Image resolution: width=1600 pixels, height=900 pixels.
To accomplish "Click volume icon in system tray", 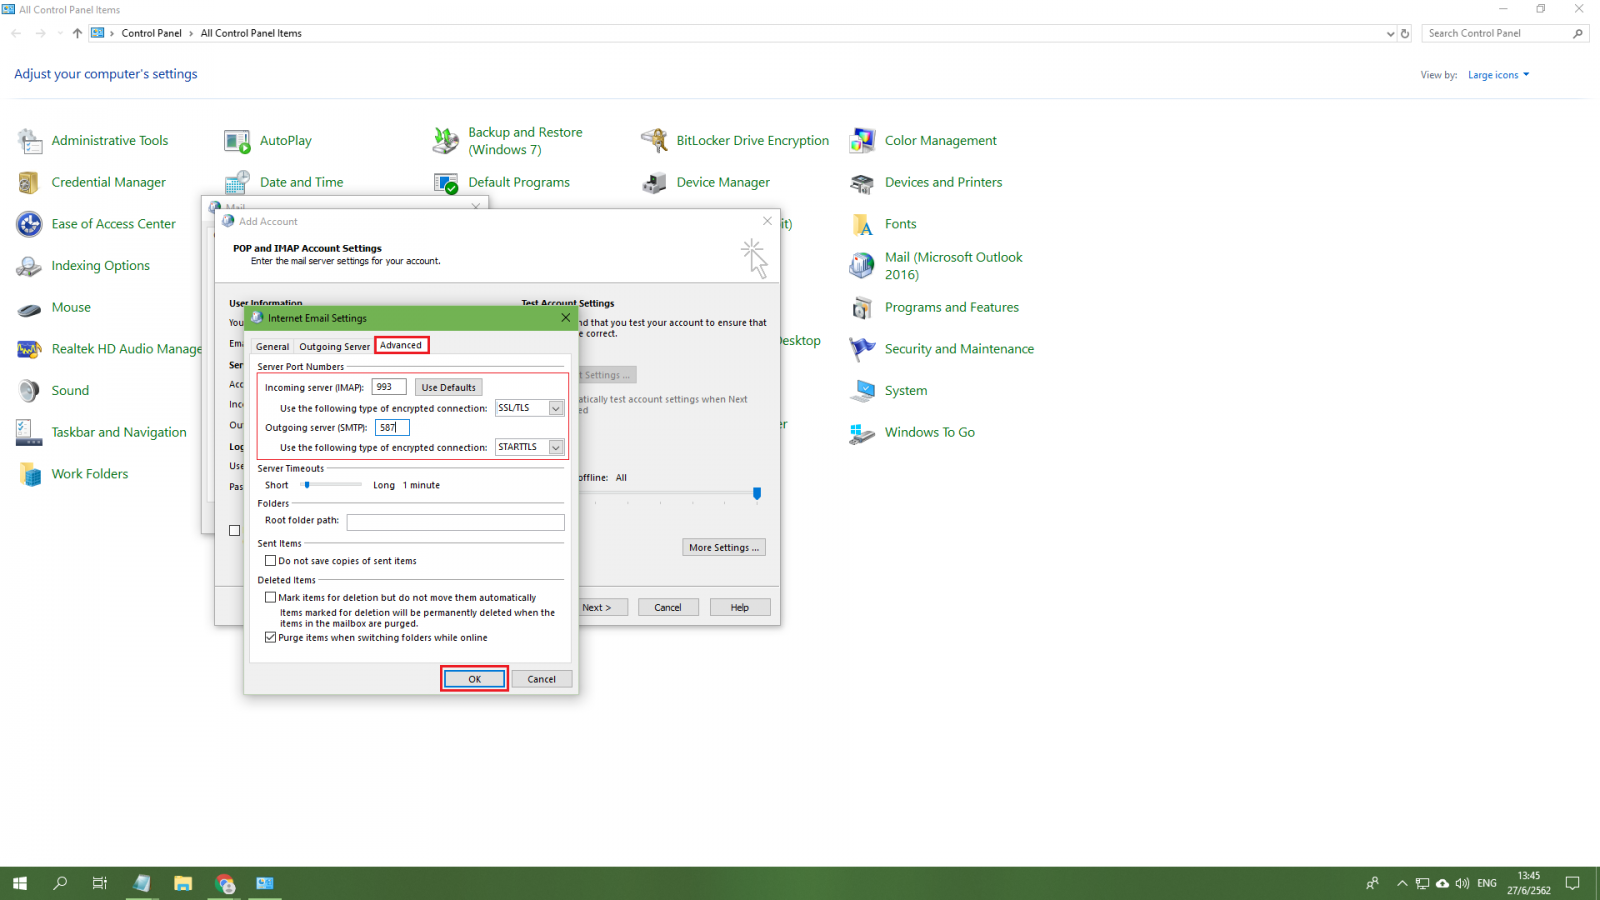I will 1463,883.
